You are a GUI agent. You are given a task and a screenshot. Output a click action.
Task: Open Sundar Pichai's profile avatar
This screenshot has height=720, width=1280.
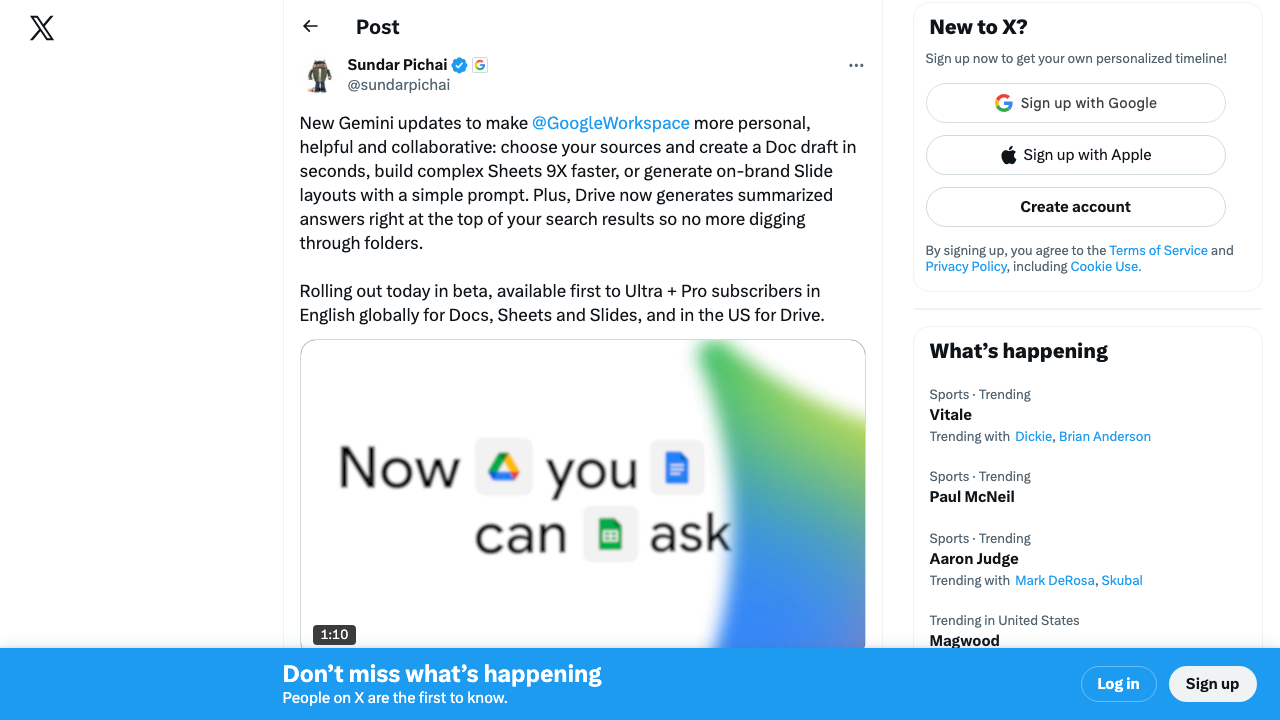click(x=319, y=75)
